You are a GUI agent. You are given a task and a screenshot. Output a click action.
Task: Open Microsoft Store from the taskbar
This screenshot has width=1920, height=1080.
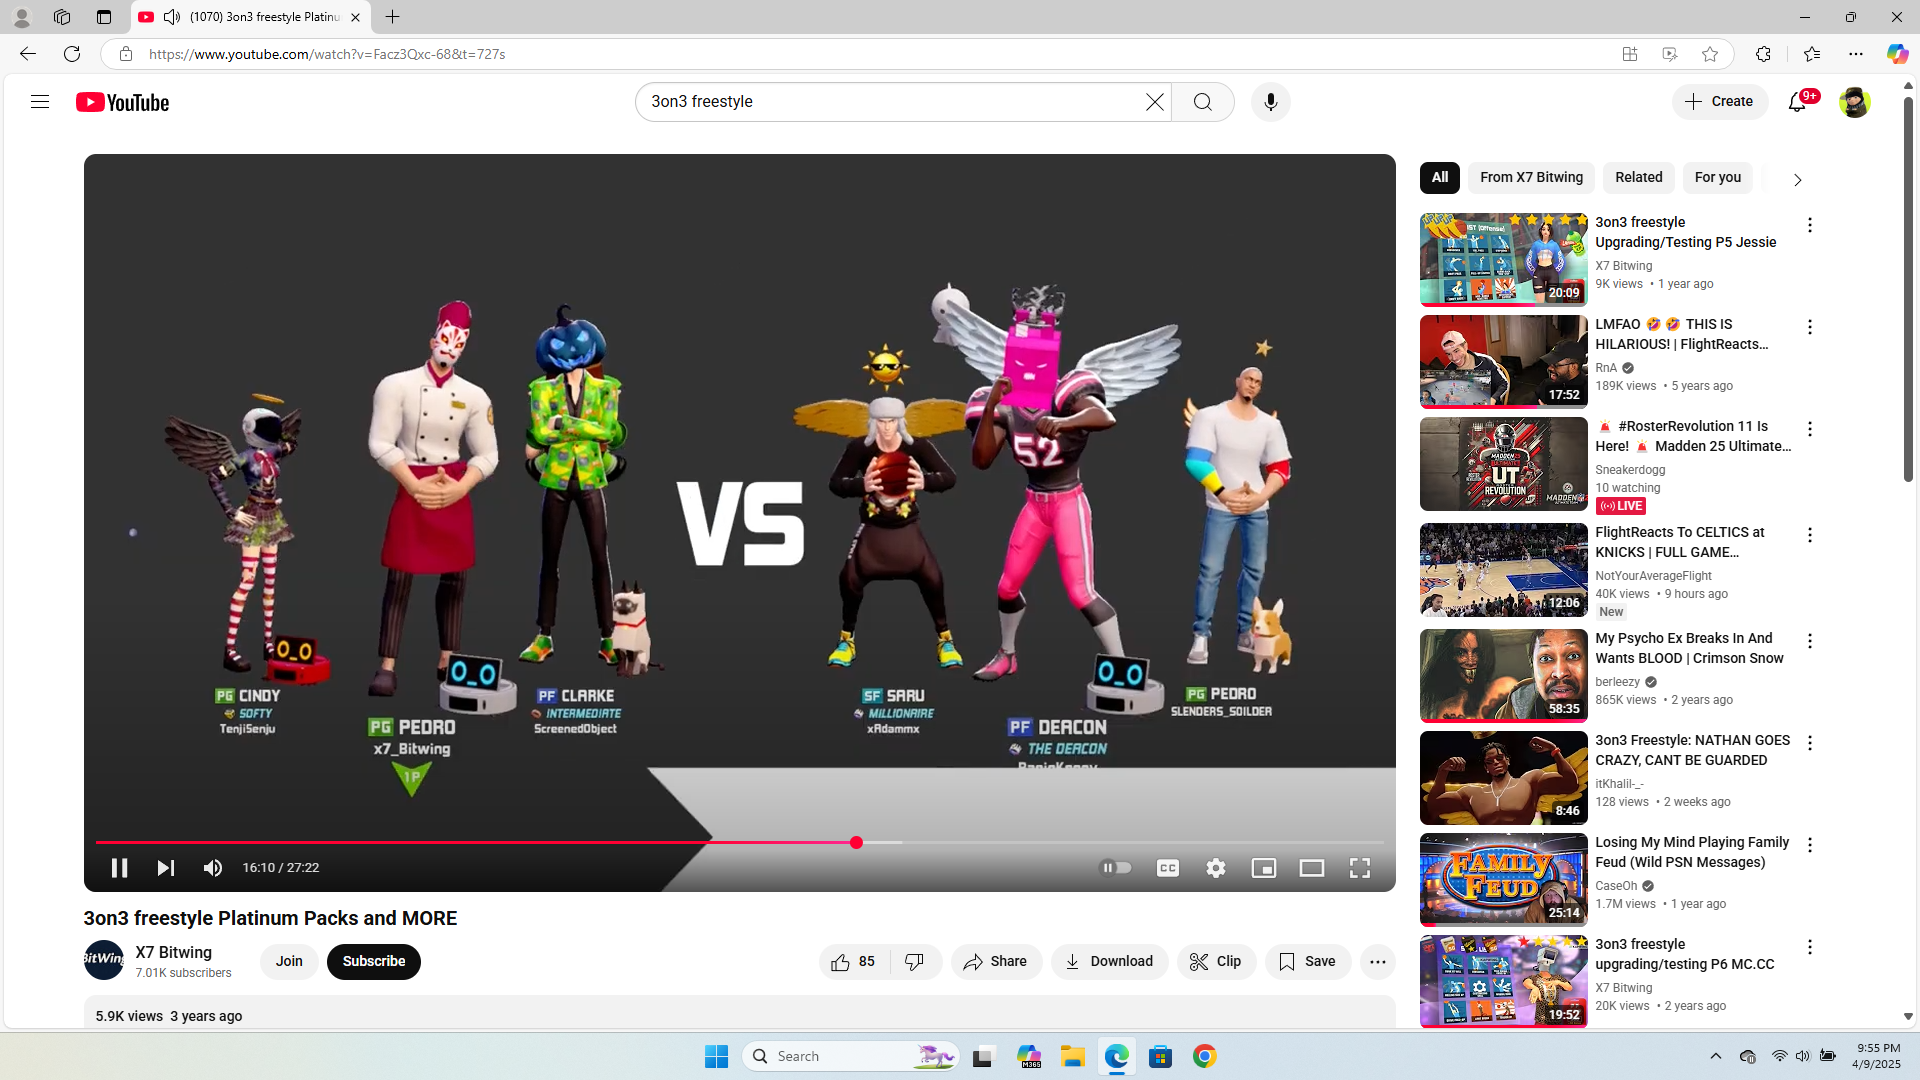point(1160,1056)
